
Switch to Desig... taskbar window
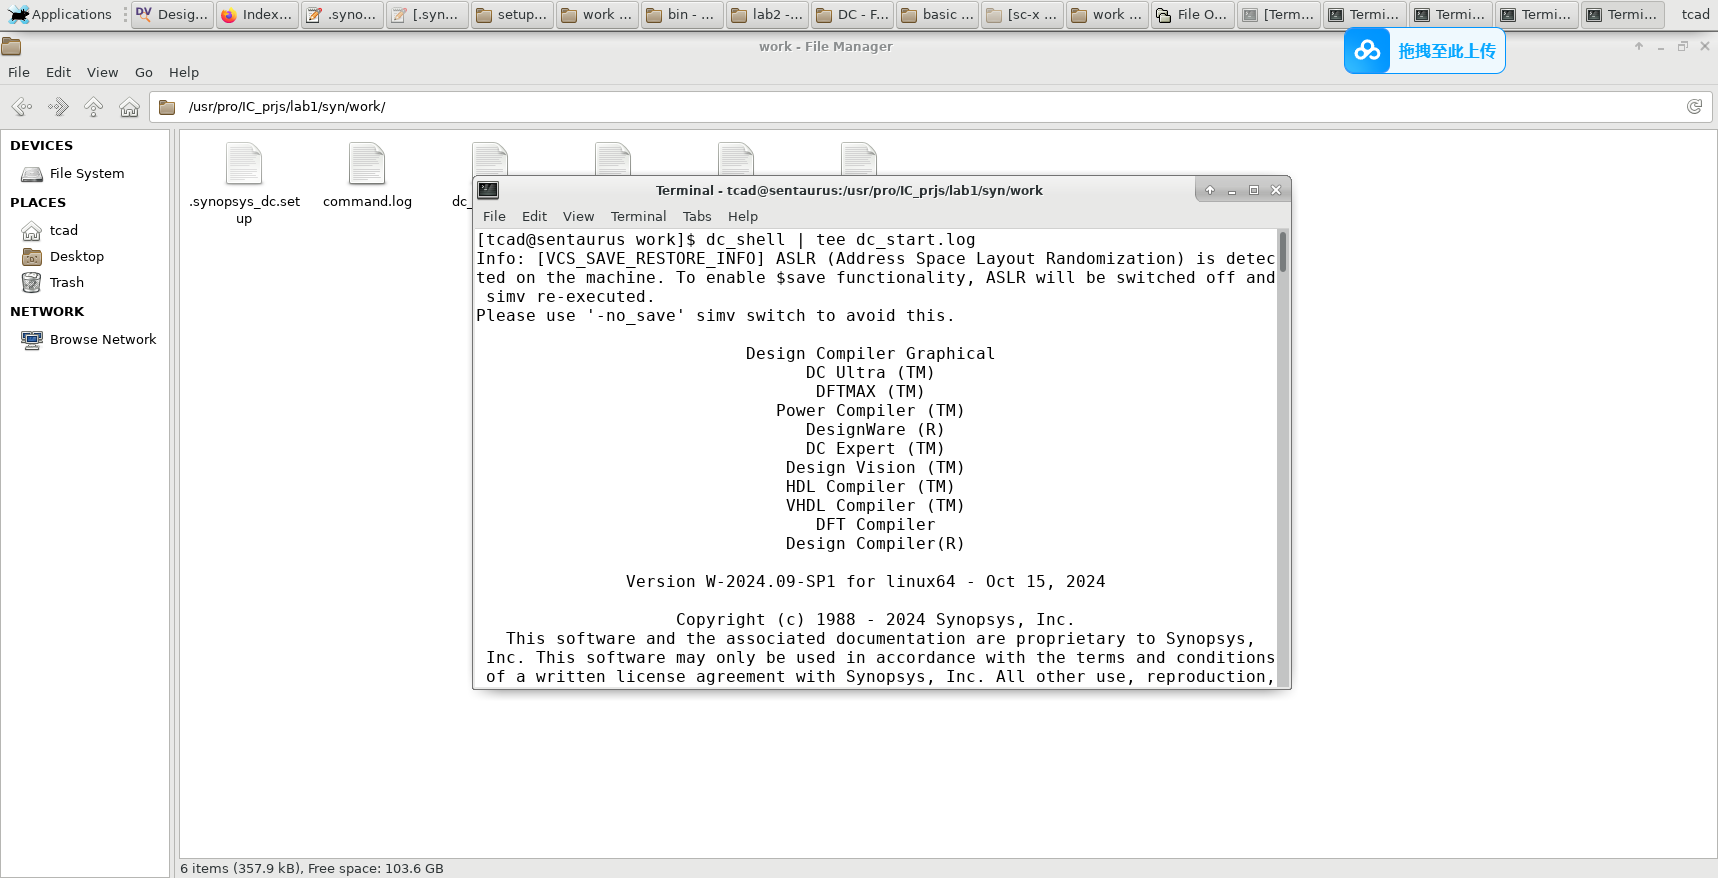point(172,14)
